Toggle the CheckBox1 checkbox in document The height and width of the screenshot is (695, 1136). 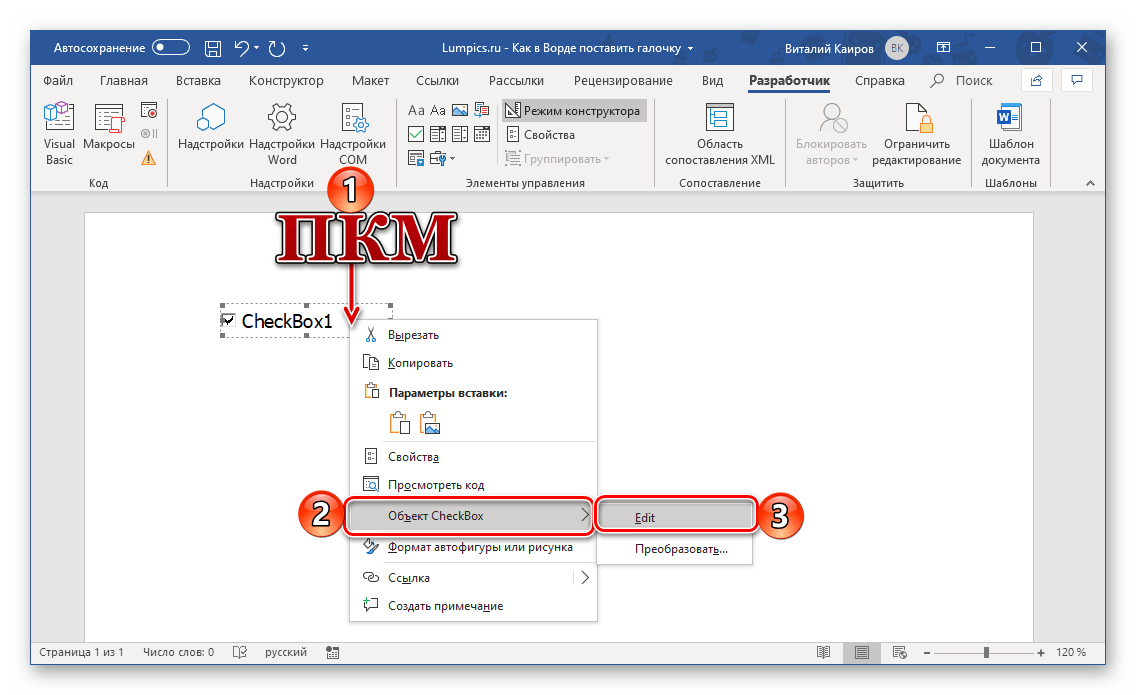tap(228, 320)
